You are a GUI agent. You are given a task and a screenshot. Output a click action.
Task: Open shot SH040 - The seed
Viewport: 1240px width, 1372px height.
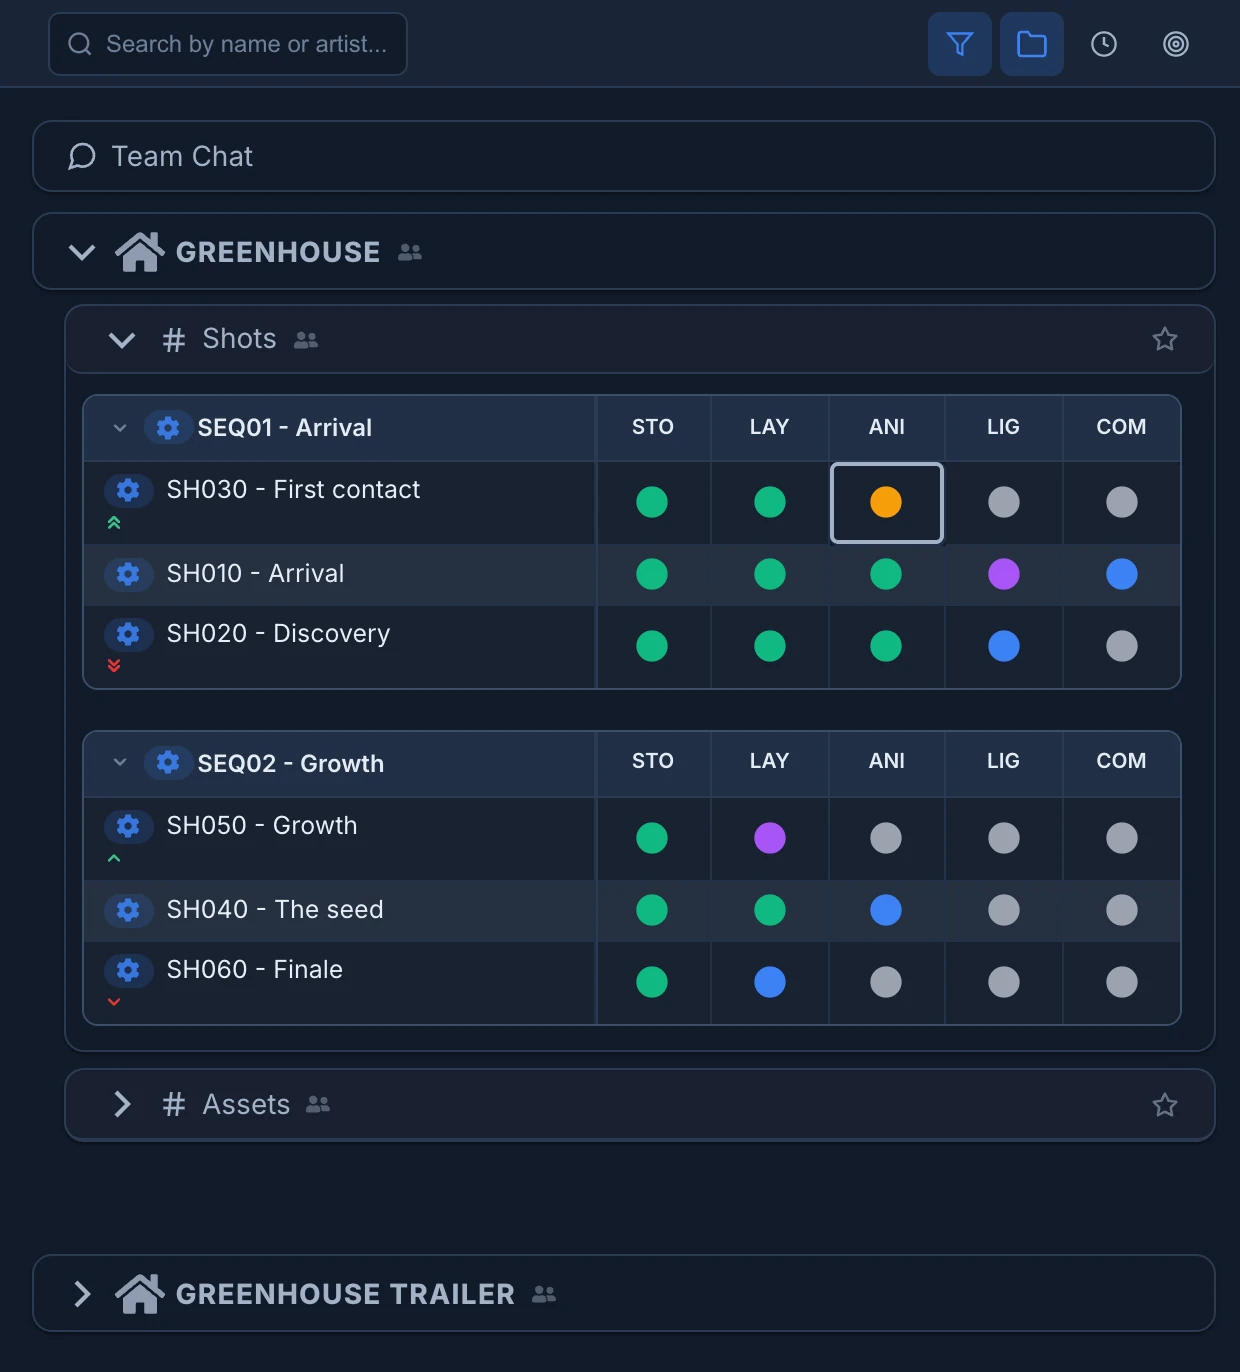tap(275, 910)
